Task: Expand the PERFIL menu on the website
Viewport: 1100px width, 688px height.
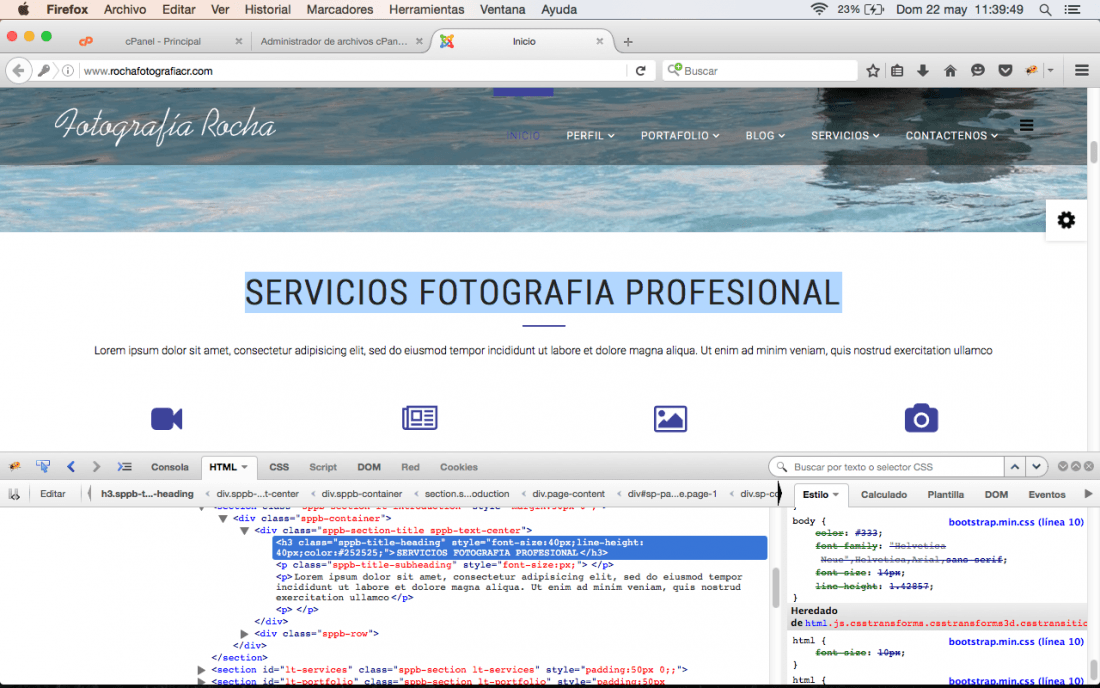Action: click(591, 135)
